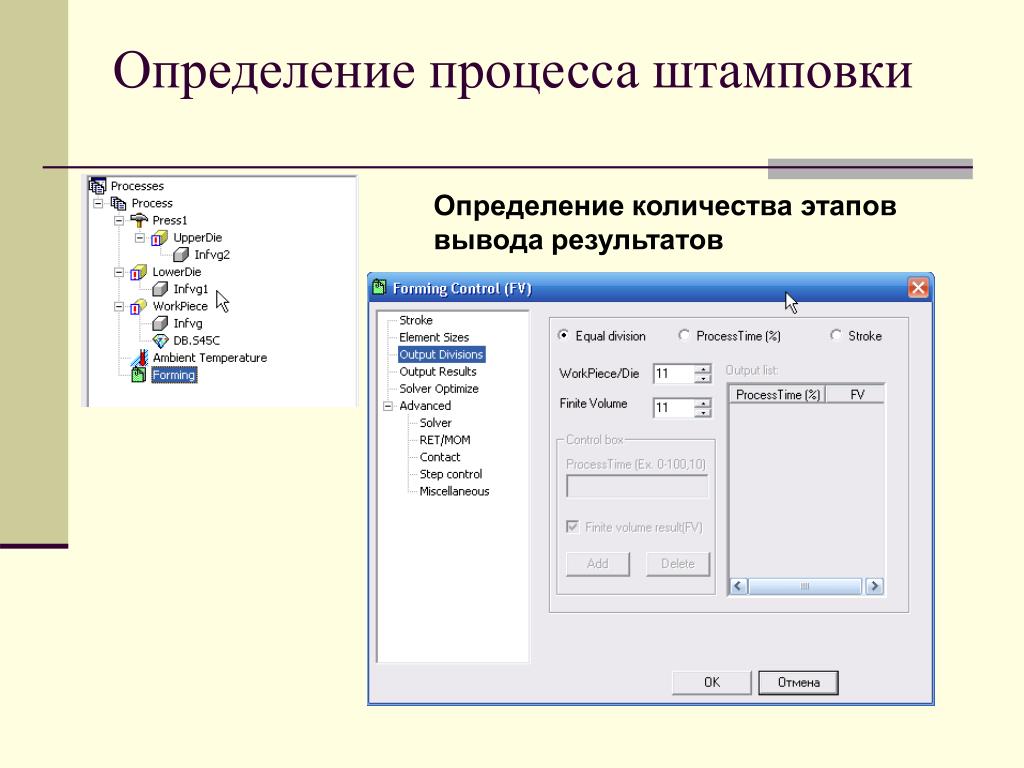Click the Forming Control title bar icon
This screenshot has height=768, width=1024.
379,287
